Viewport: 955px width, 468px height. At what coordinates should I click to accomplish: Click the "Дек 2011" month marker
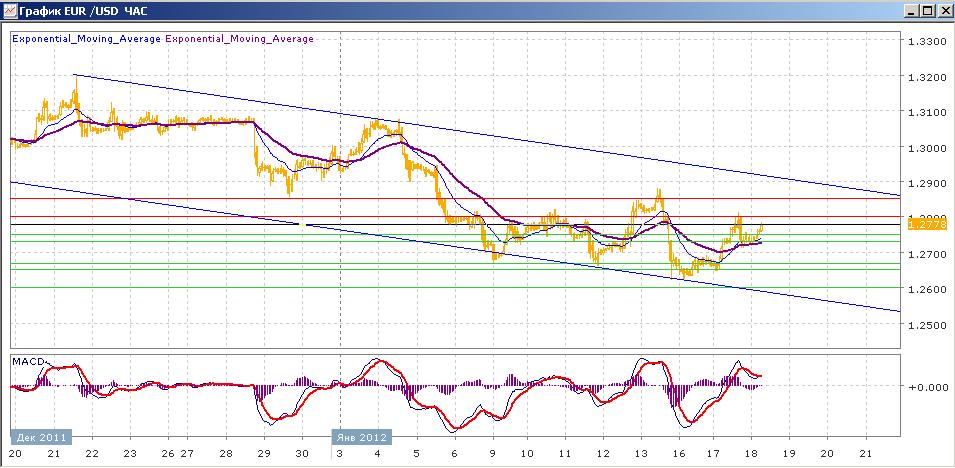click(41, 437)
